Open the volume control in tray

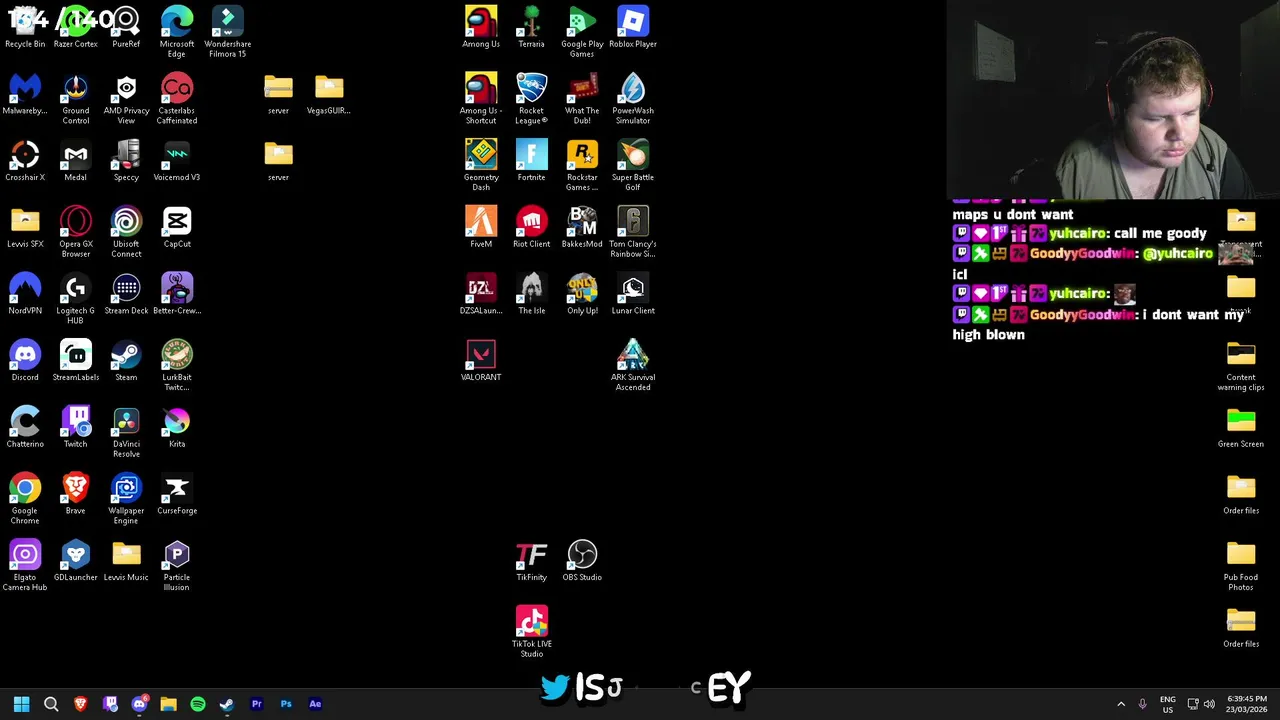point(1210,704)
